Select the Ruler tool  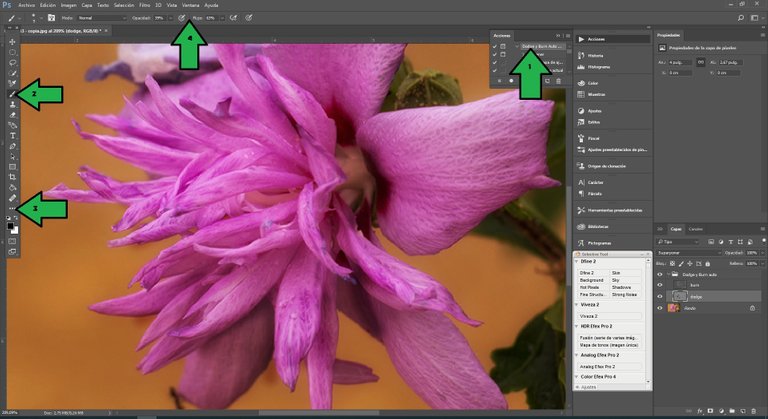(12, 198)
